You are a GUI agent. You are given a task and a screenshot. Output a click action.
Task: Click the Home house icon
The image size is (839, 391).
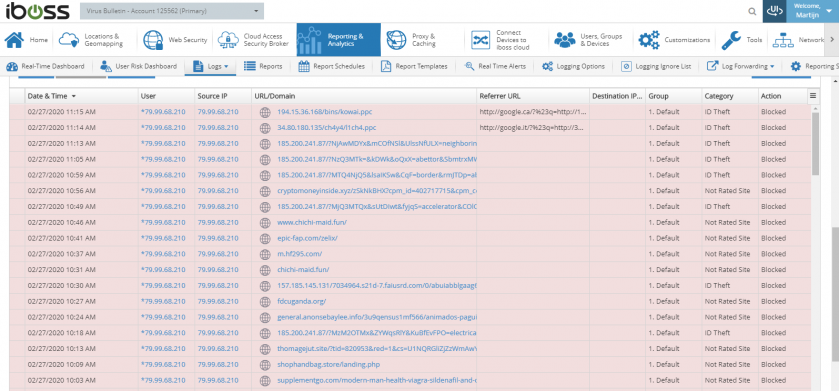tap(14, 40)
